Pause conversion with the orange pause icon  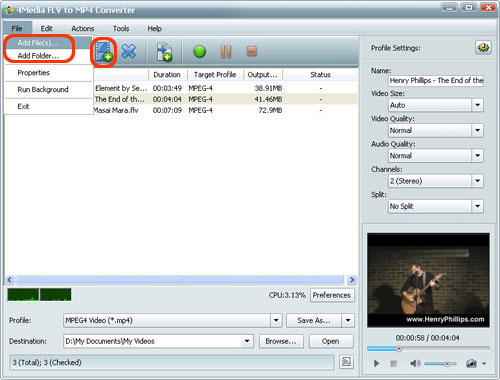(226, 52)
